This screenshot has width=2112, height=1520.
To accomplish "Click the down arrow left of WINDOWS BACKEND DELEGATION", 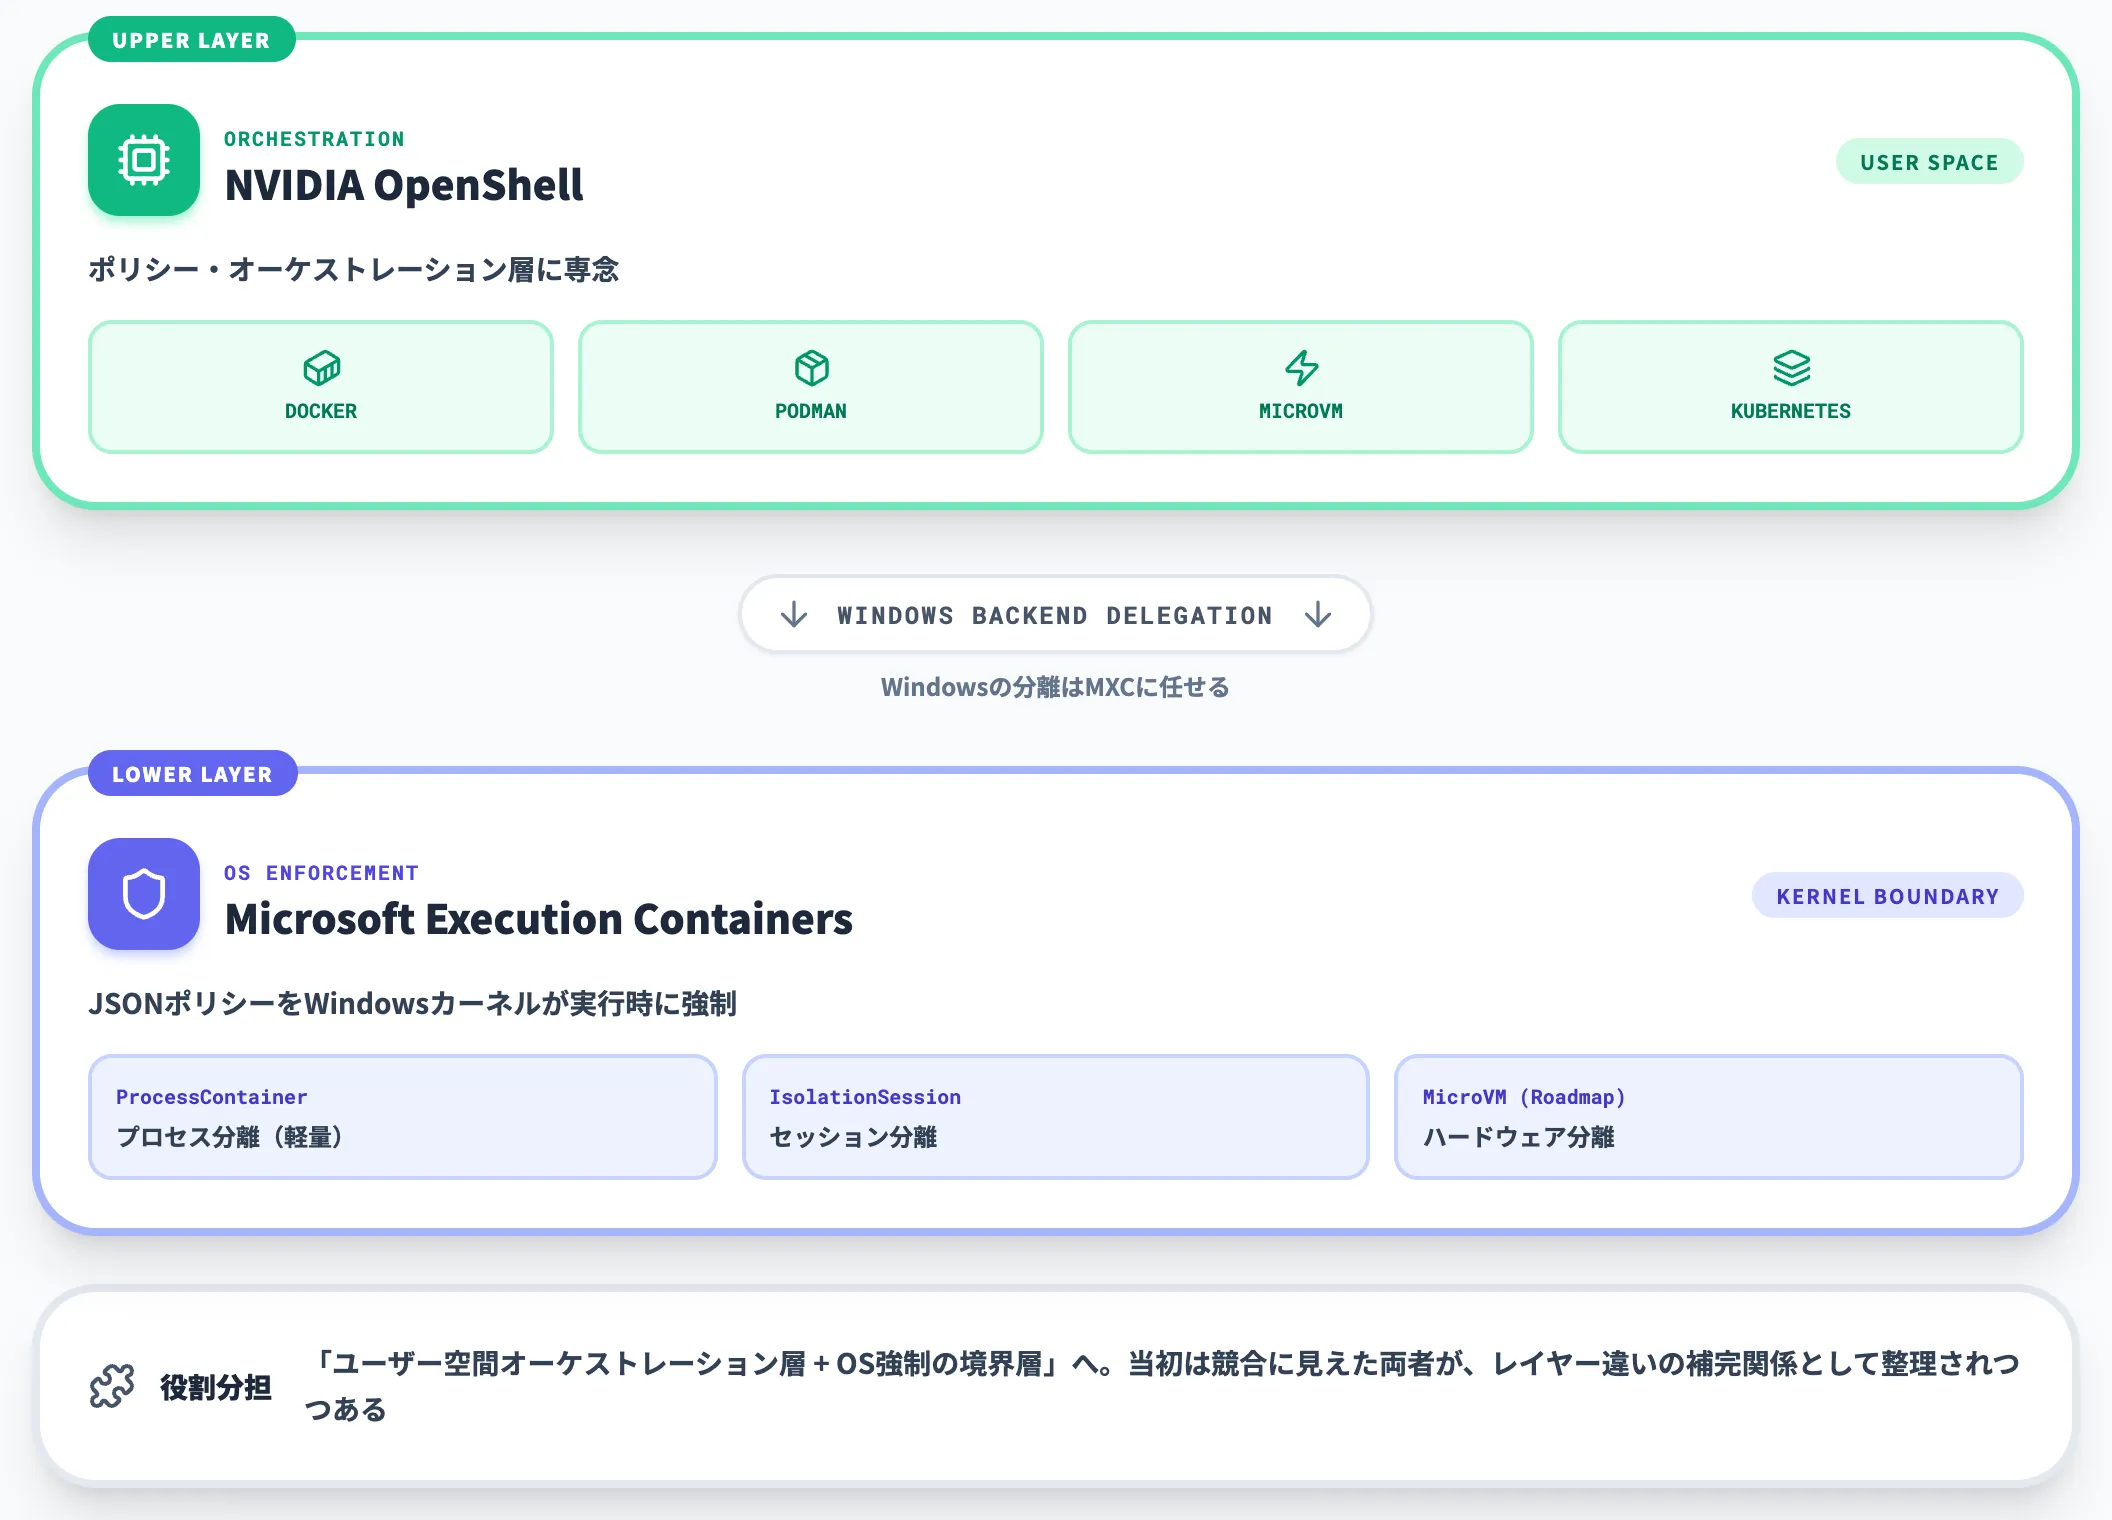I will pyautogui.click(x=794, y=614).
